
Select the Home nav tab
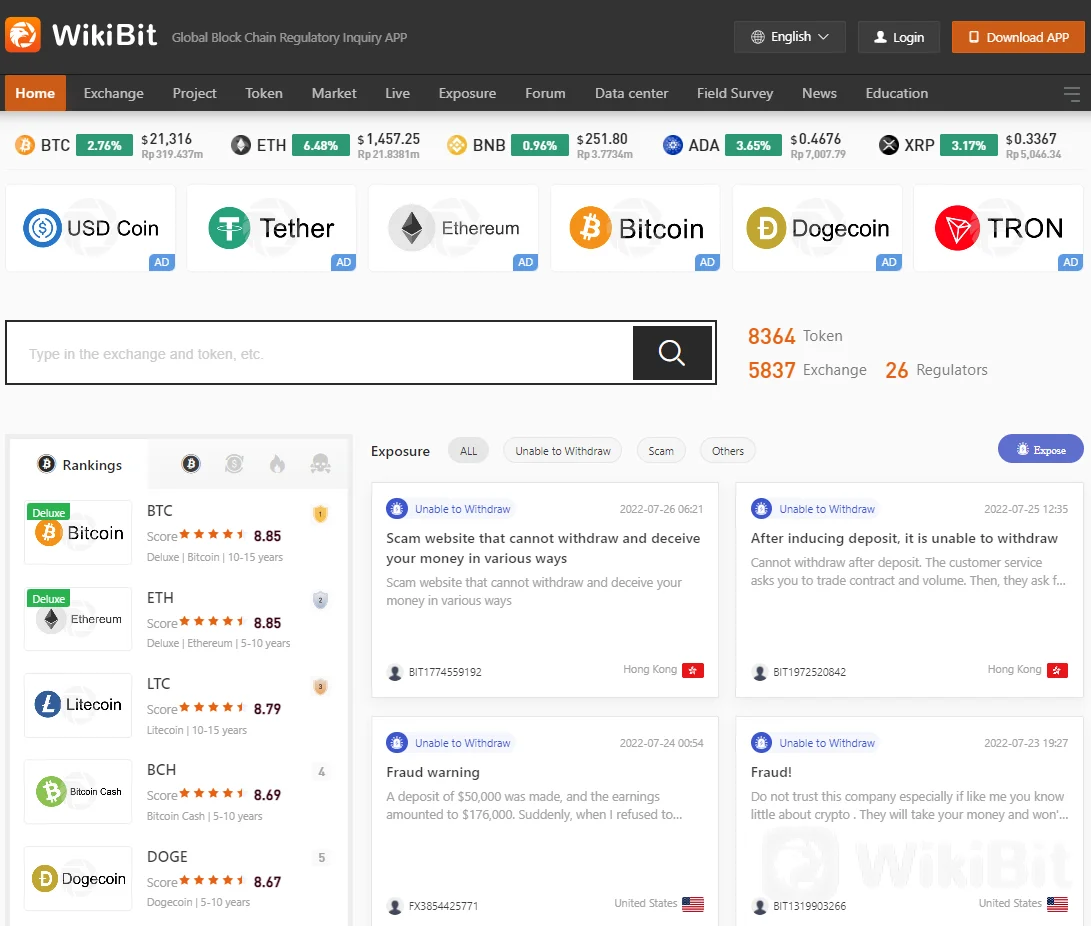tap(35, 93)
